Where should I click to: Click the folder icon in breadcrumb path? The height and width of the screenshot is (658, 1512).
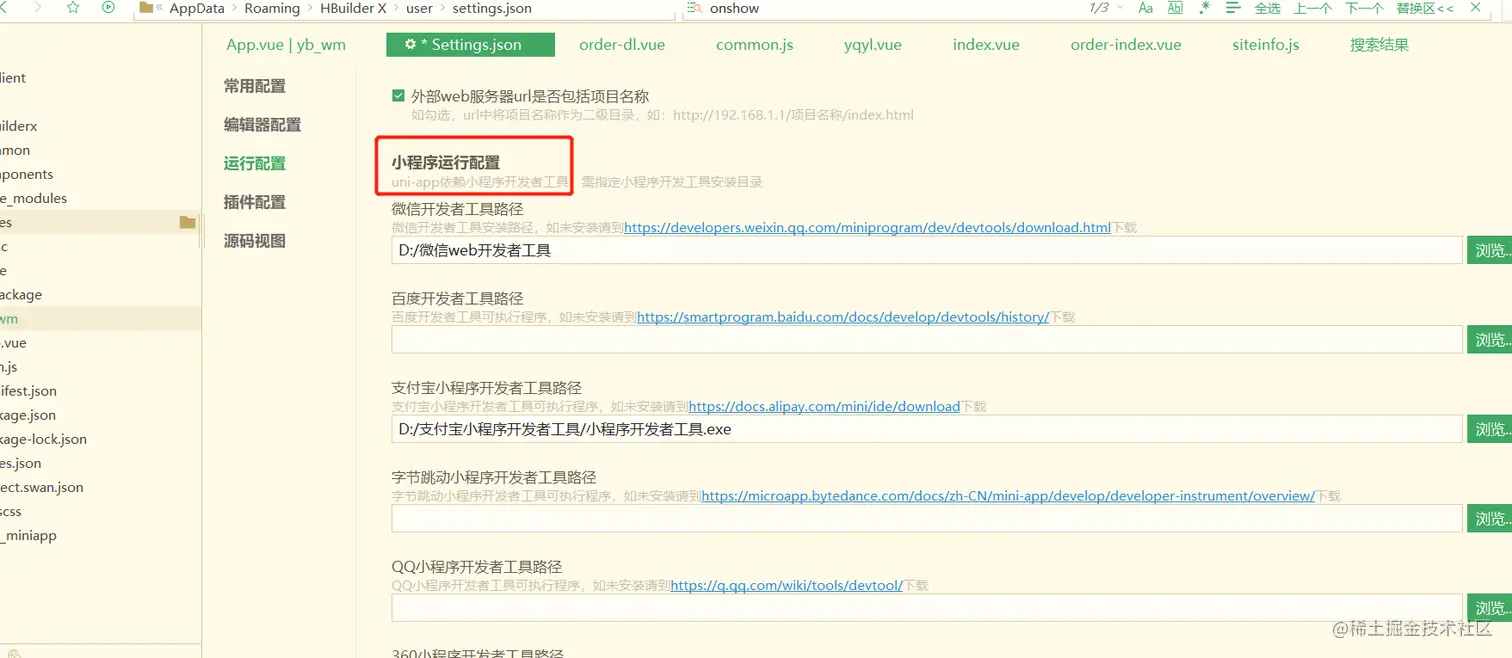coord(146,8)
